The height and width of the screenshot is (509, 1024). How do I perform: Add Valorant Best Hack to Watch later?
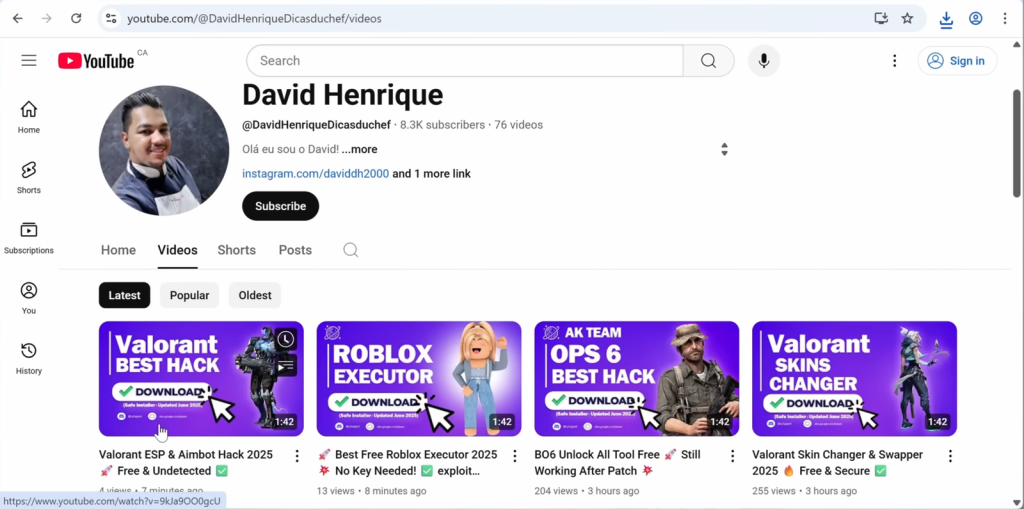(x=286, y=340)
